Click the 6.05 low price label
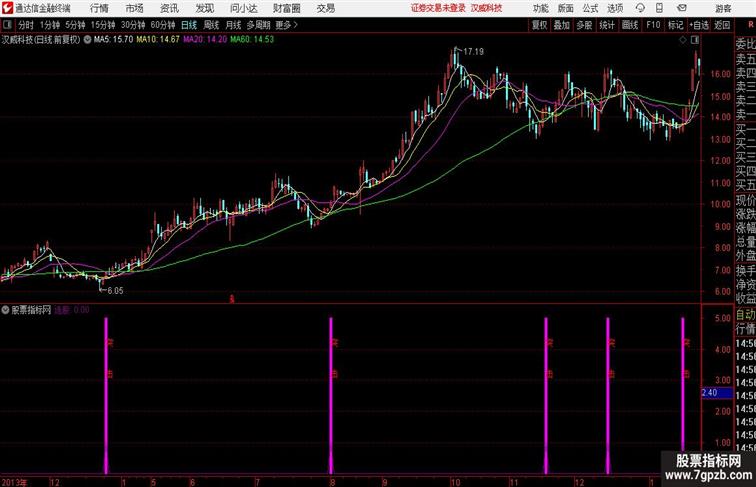Image resolution: width=756 pixels, height=487 pixels. (x=115, y=290)
